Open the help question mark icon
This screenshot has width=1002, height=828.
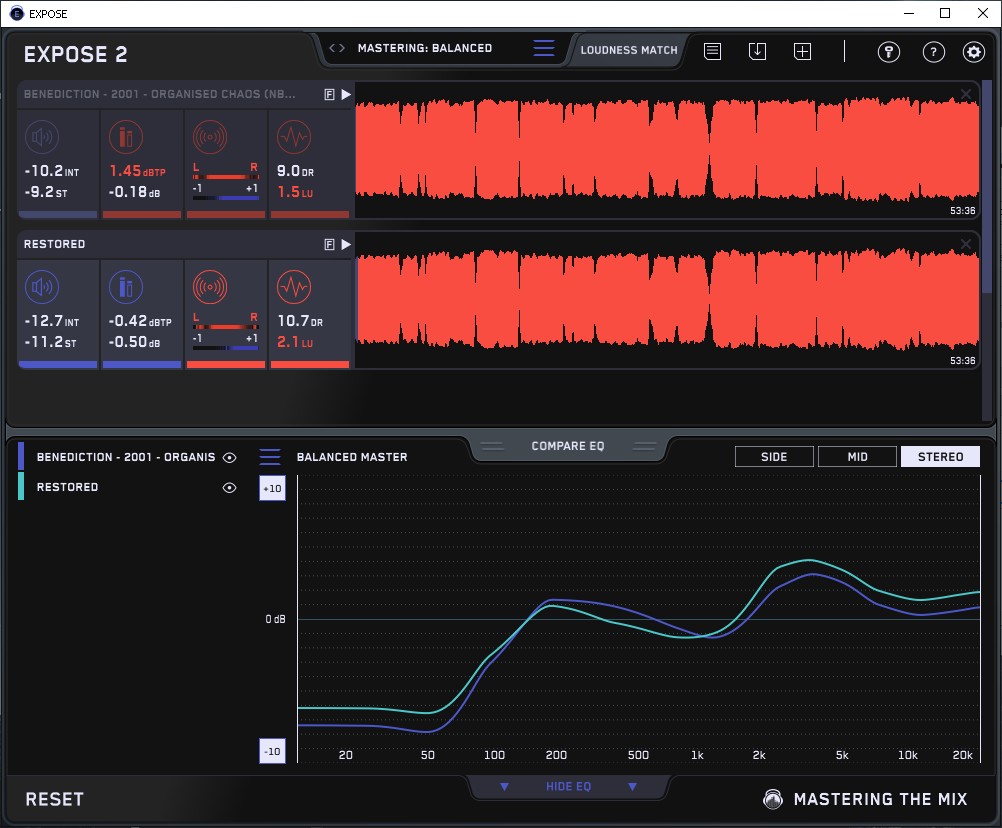coord(933,52)
